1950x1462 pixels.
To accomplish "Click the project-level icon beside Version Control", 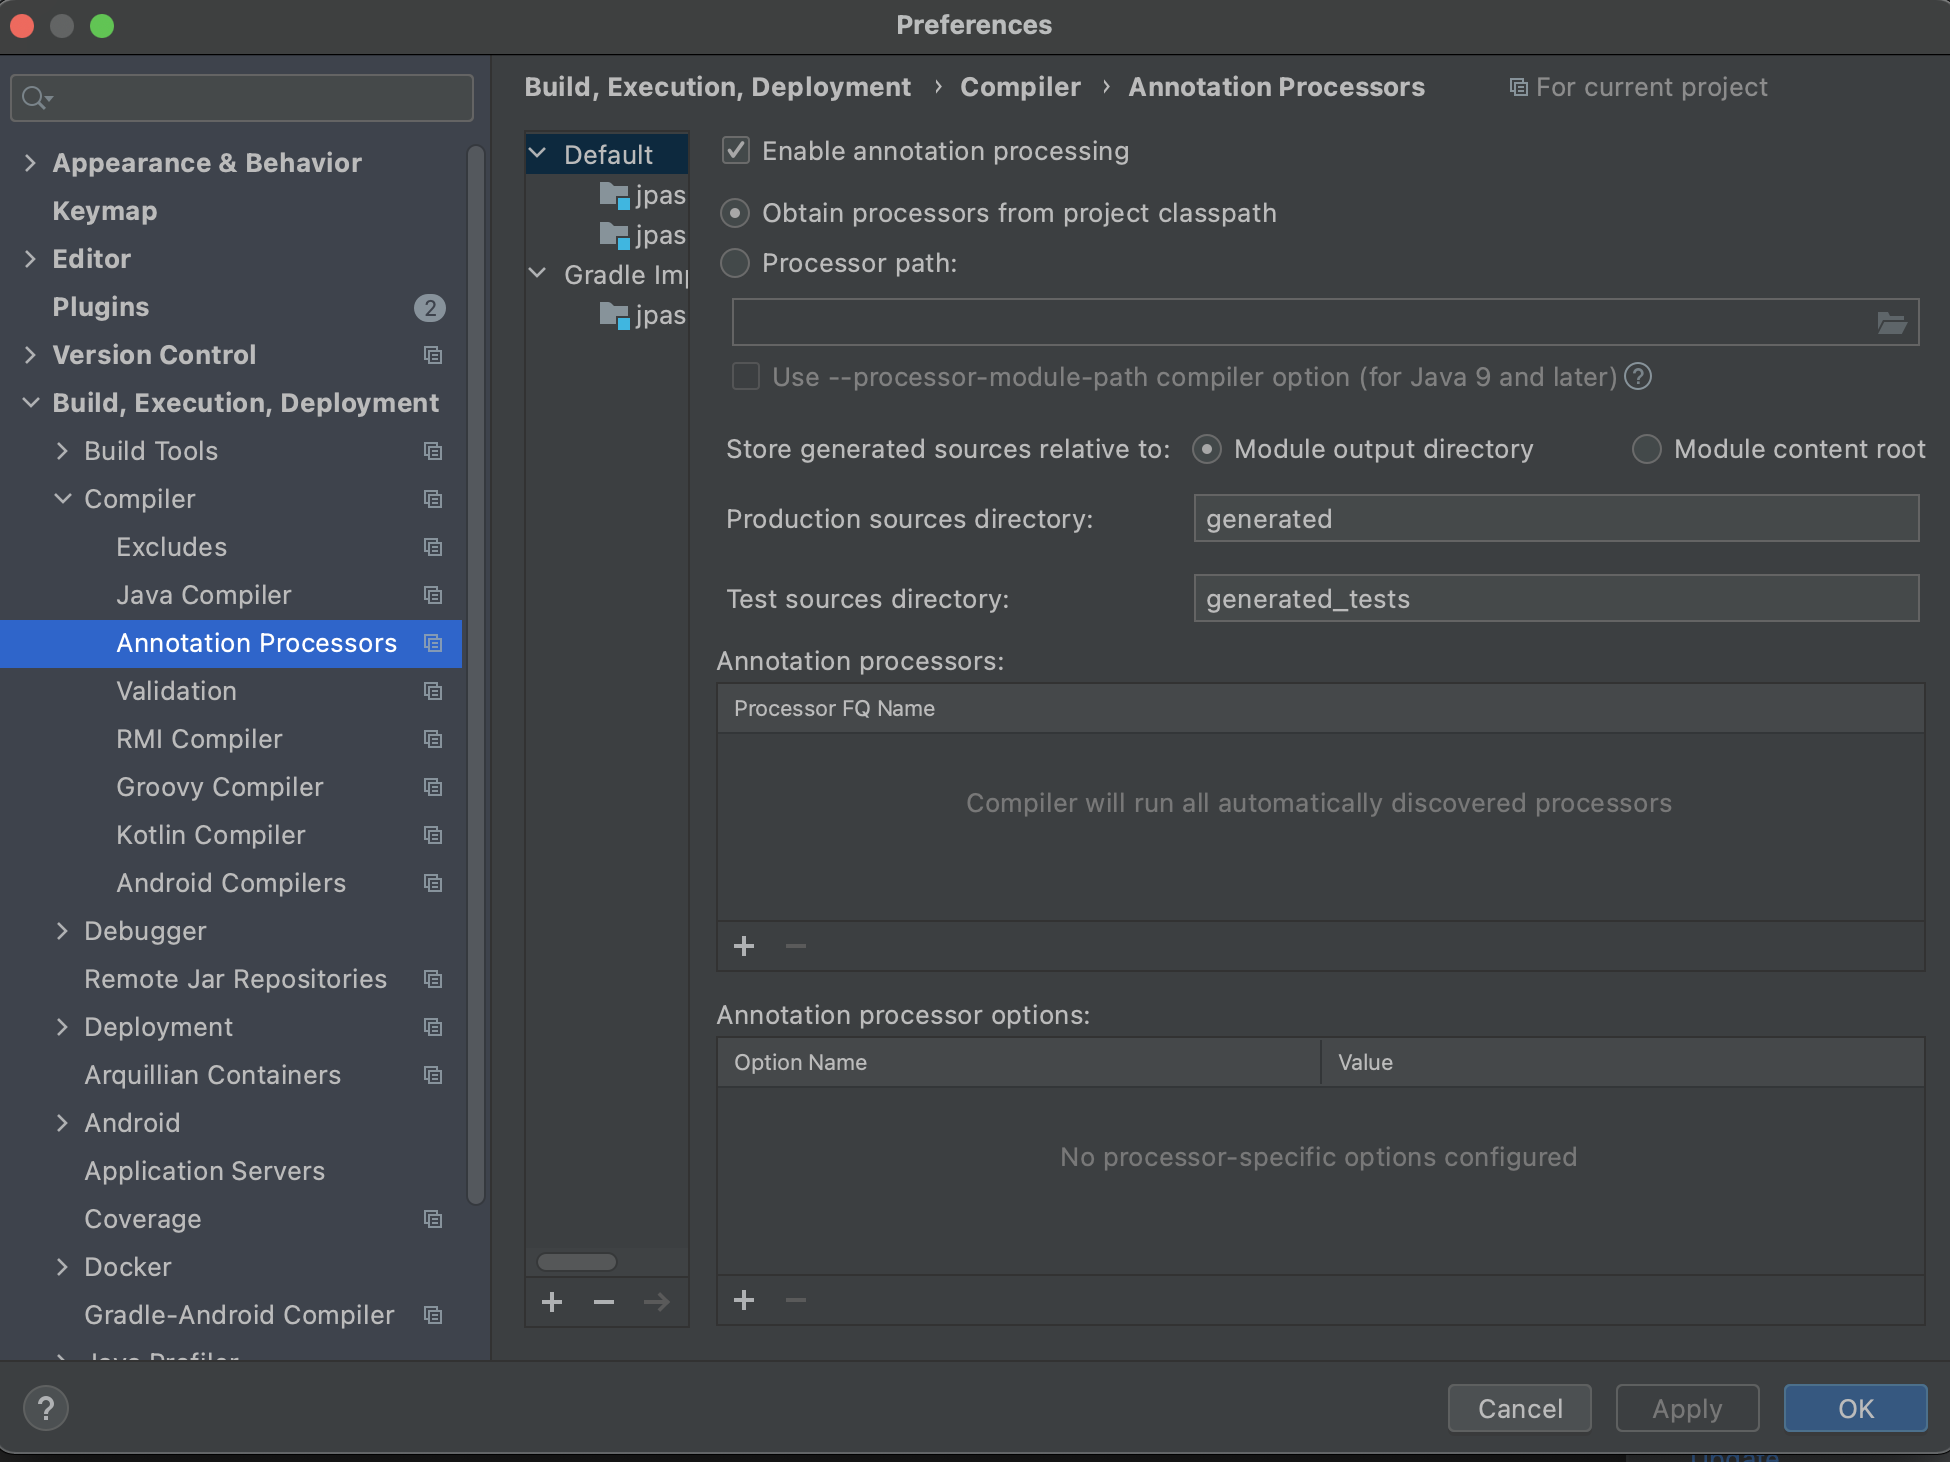I will [x=433, y=355].
